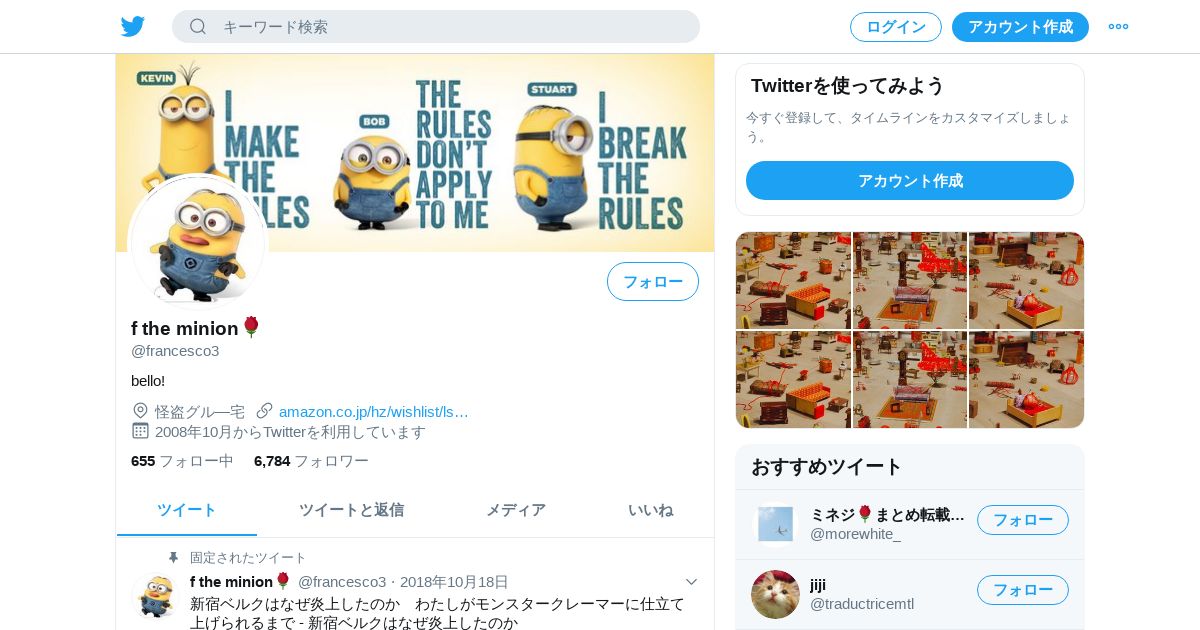Select the いいね tab
The width and height of the screenshot is (1200, 630).
[x=651, y=510]
